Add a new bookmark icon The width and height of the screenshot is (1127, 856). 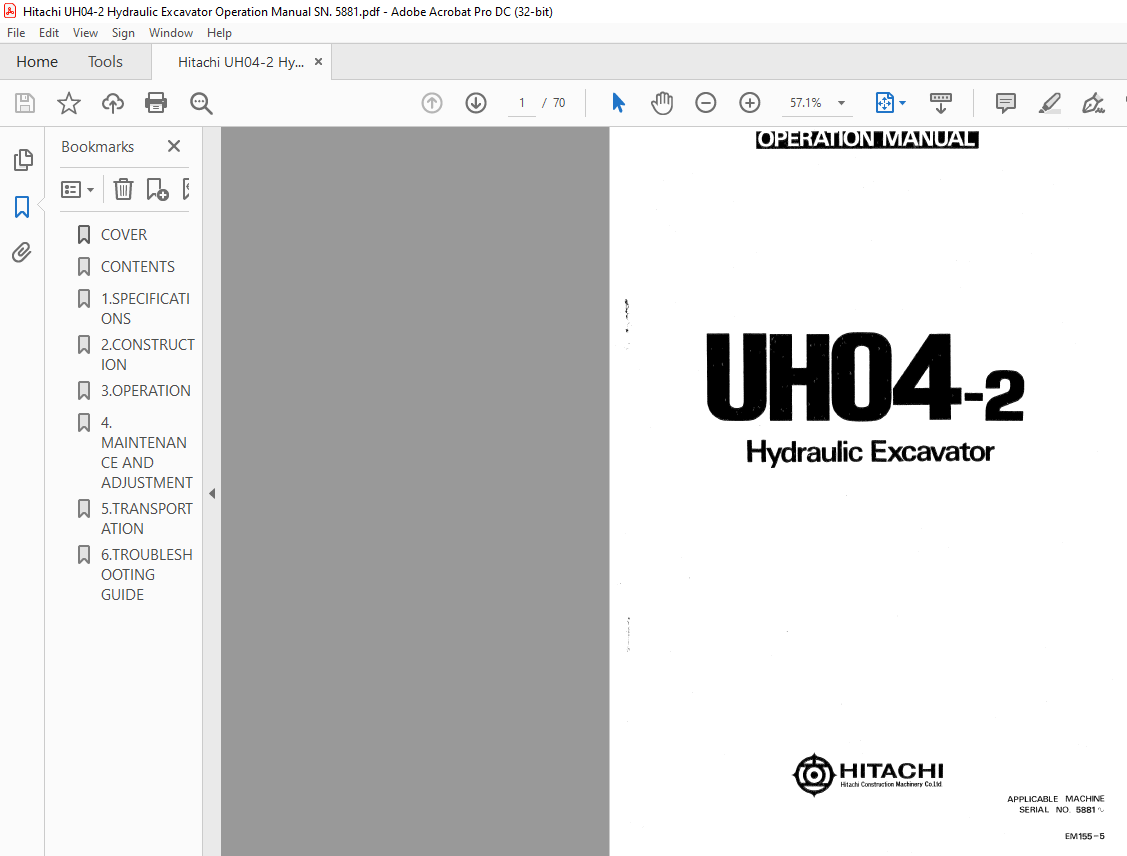157,189
